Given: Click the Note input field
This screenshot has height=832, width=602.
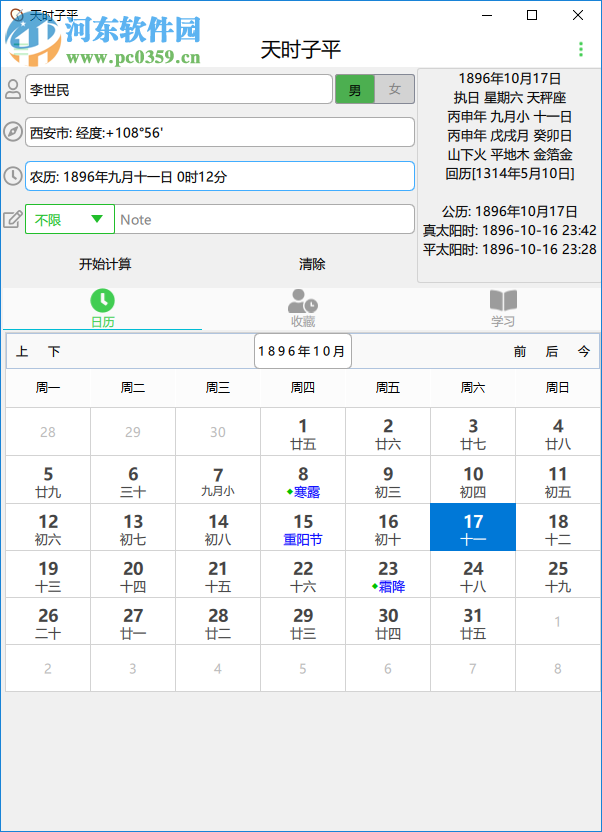Looking at the screenshot, I should pyautogui.click(x=264, y=219).
